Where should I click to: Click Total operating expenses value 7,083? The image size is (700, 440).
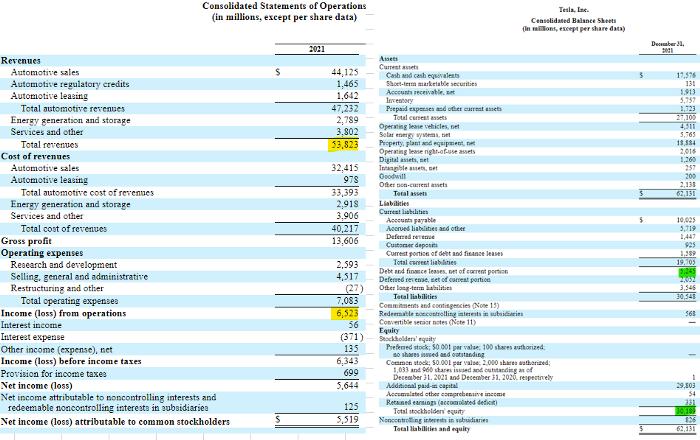click(x=347, y=301)
